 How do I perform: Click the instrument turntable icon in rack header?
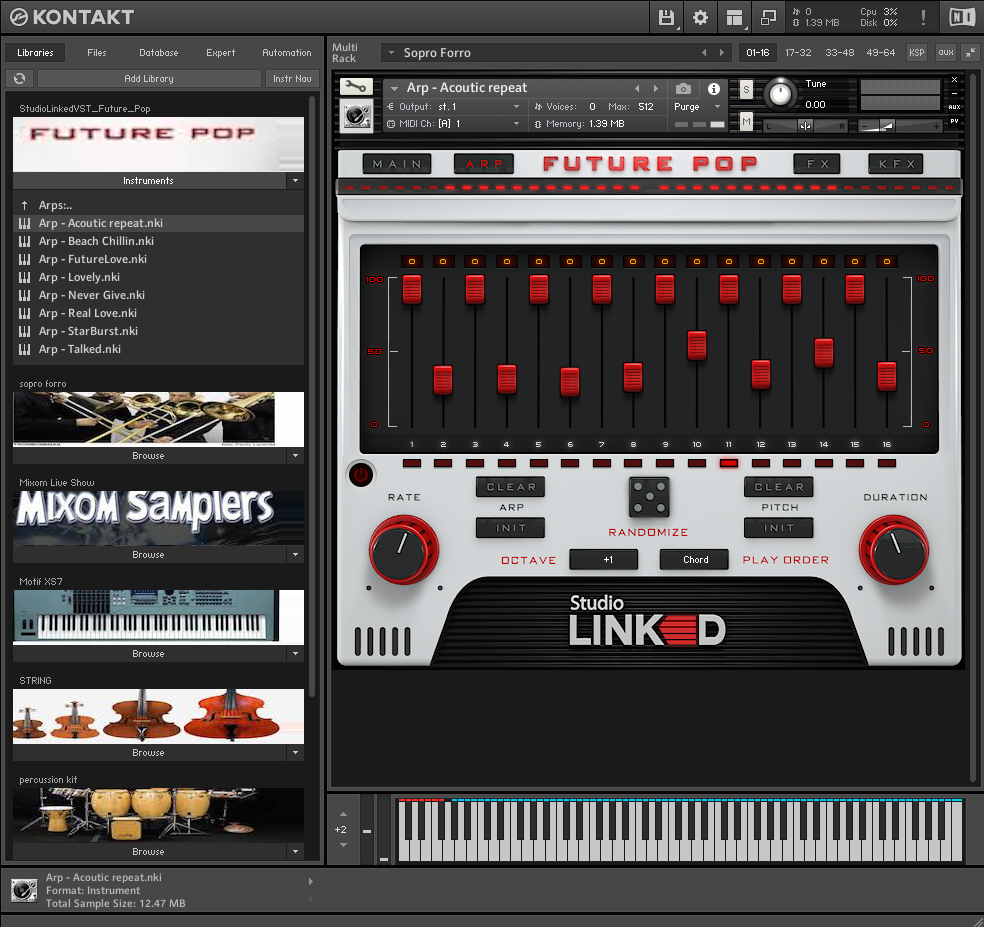point(356,115)
